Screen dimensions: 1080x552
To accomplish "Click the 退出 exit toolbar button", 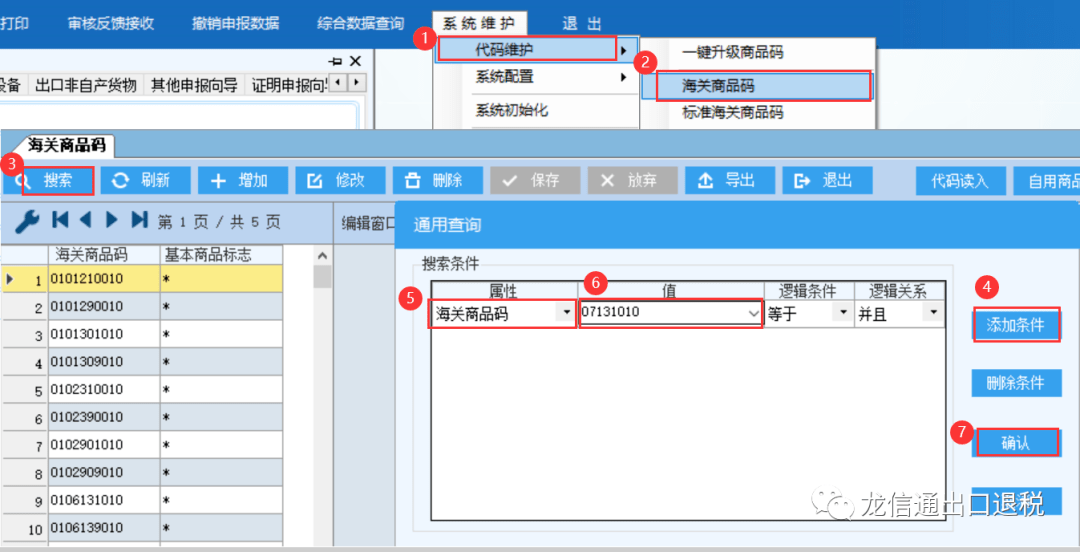I will [828, 181].
